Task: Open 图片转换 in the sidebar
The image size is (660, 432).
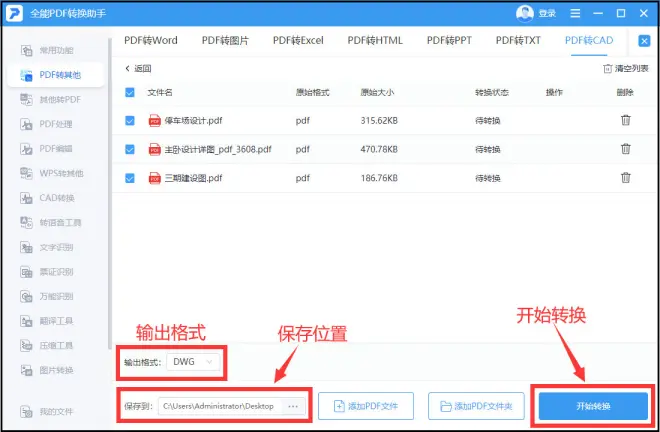Action: (x=47, y=370)
